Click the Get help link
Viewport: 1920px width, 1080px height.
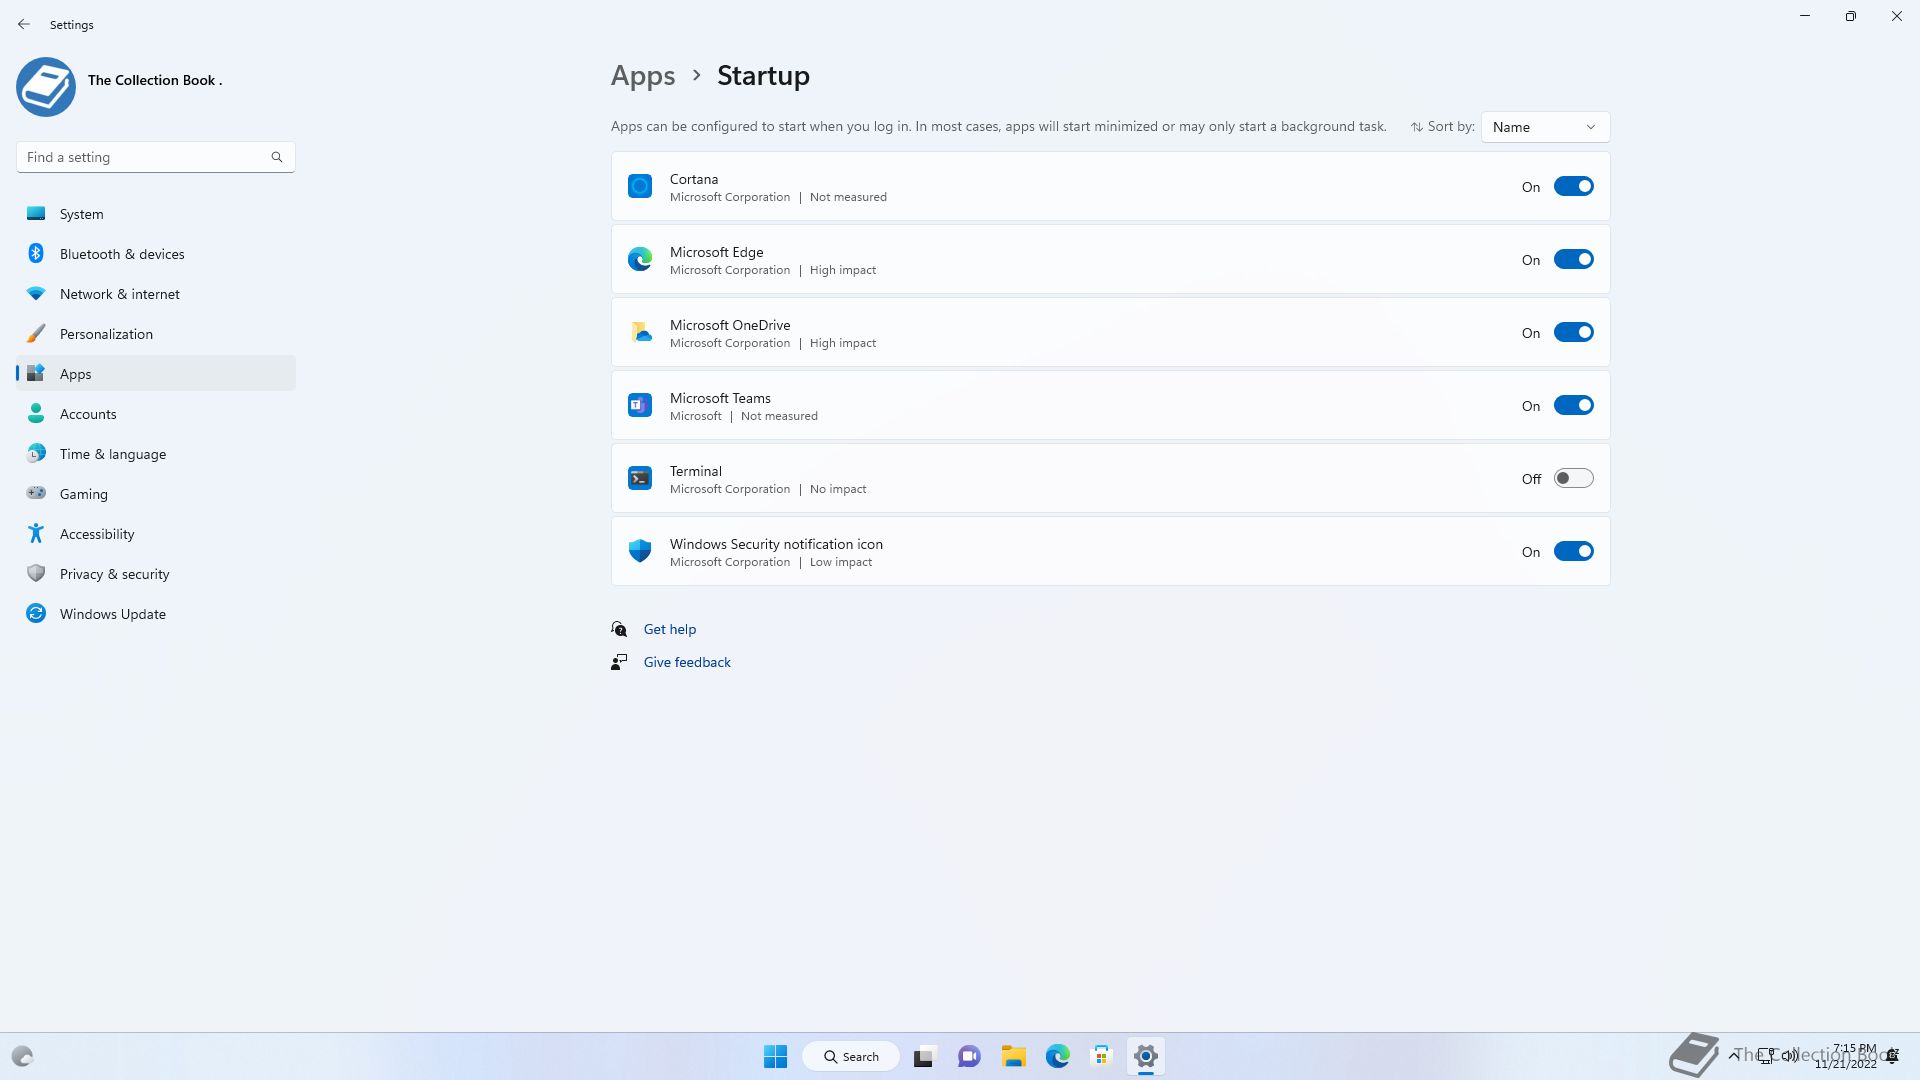[670, 629]
